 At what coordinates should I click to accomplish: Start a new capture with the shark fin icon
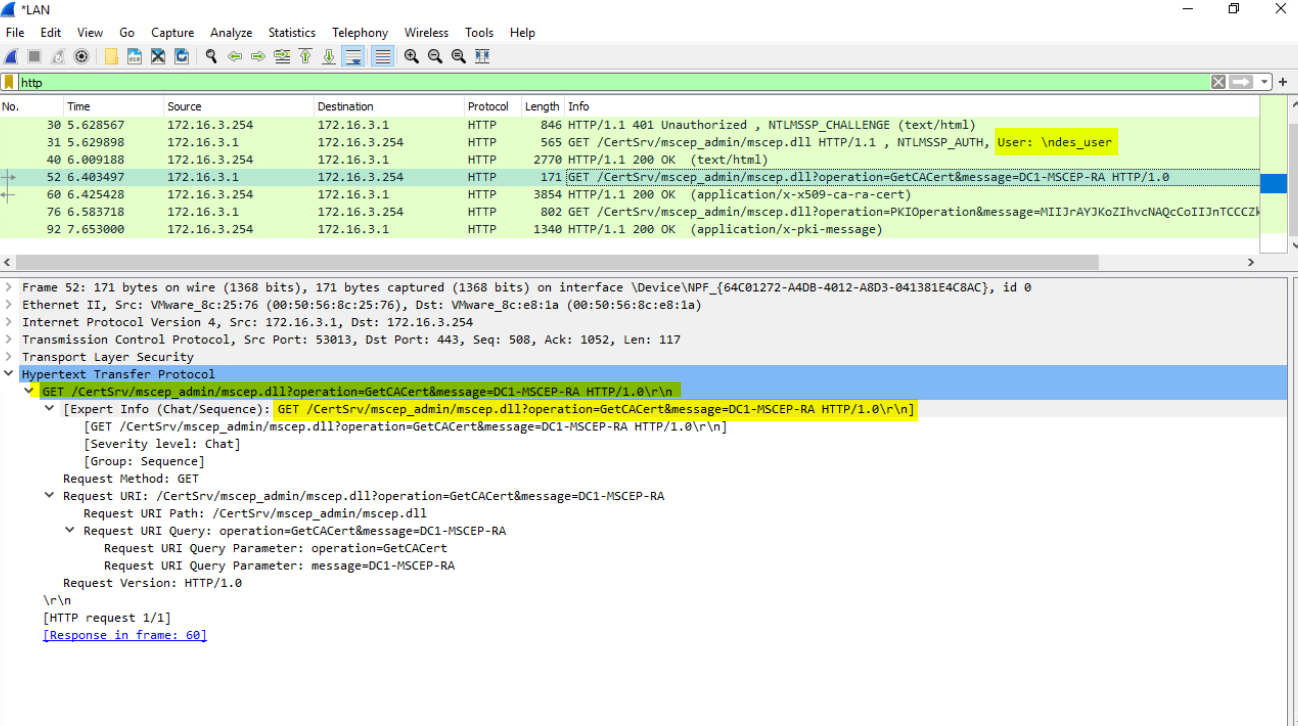tap(11, 56)
